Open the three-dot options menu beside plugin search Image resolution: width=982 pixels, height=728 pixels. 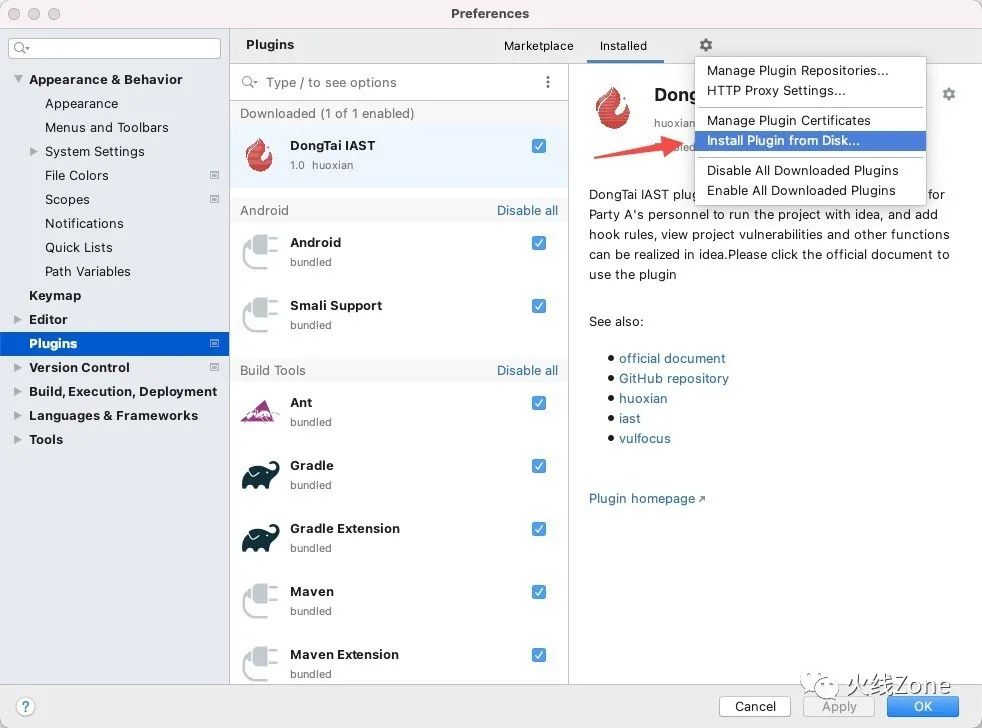[547, 82]
